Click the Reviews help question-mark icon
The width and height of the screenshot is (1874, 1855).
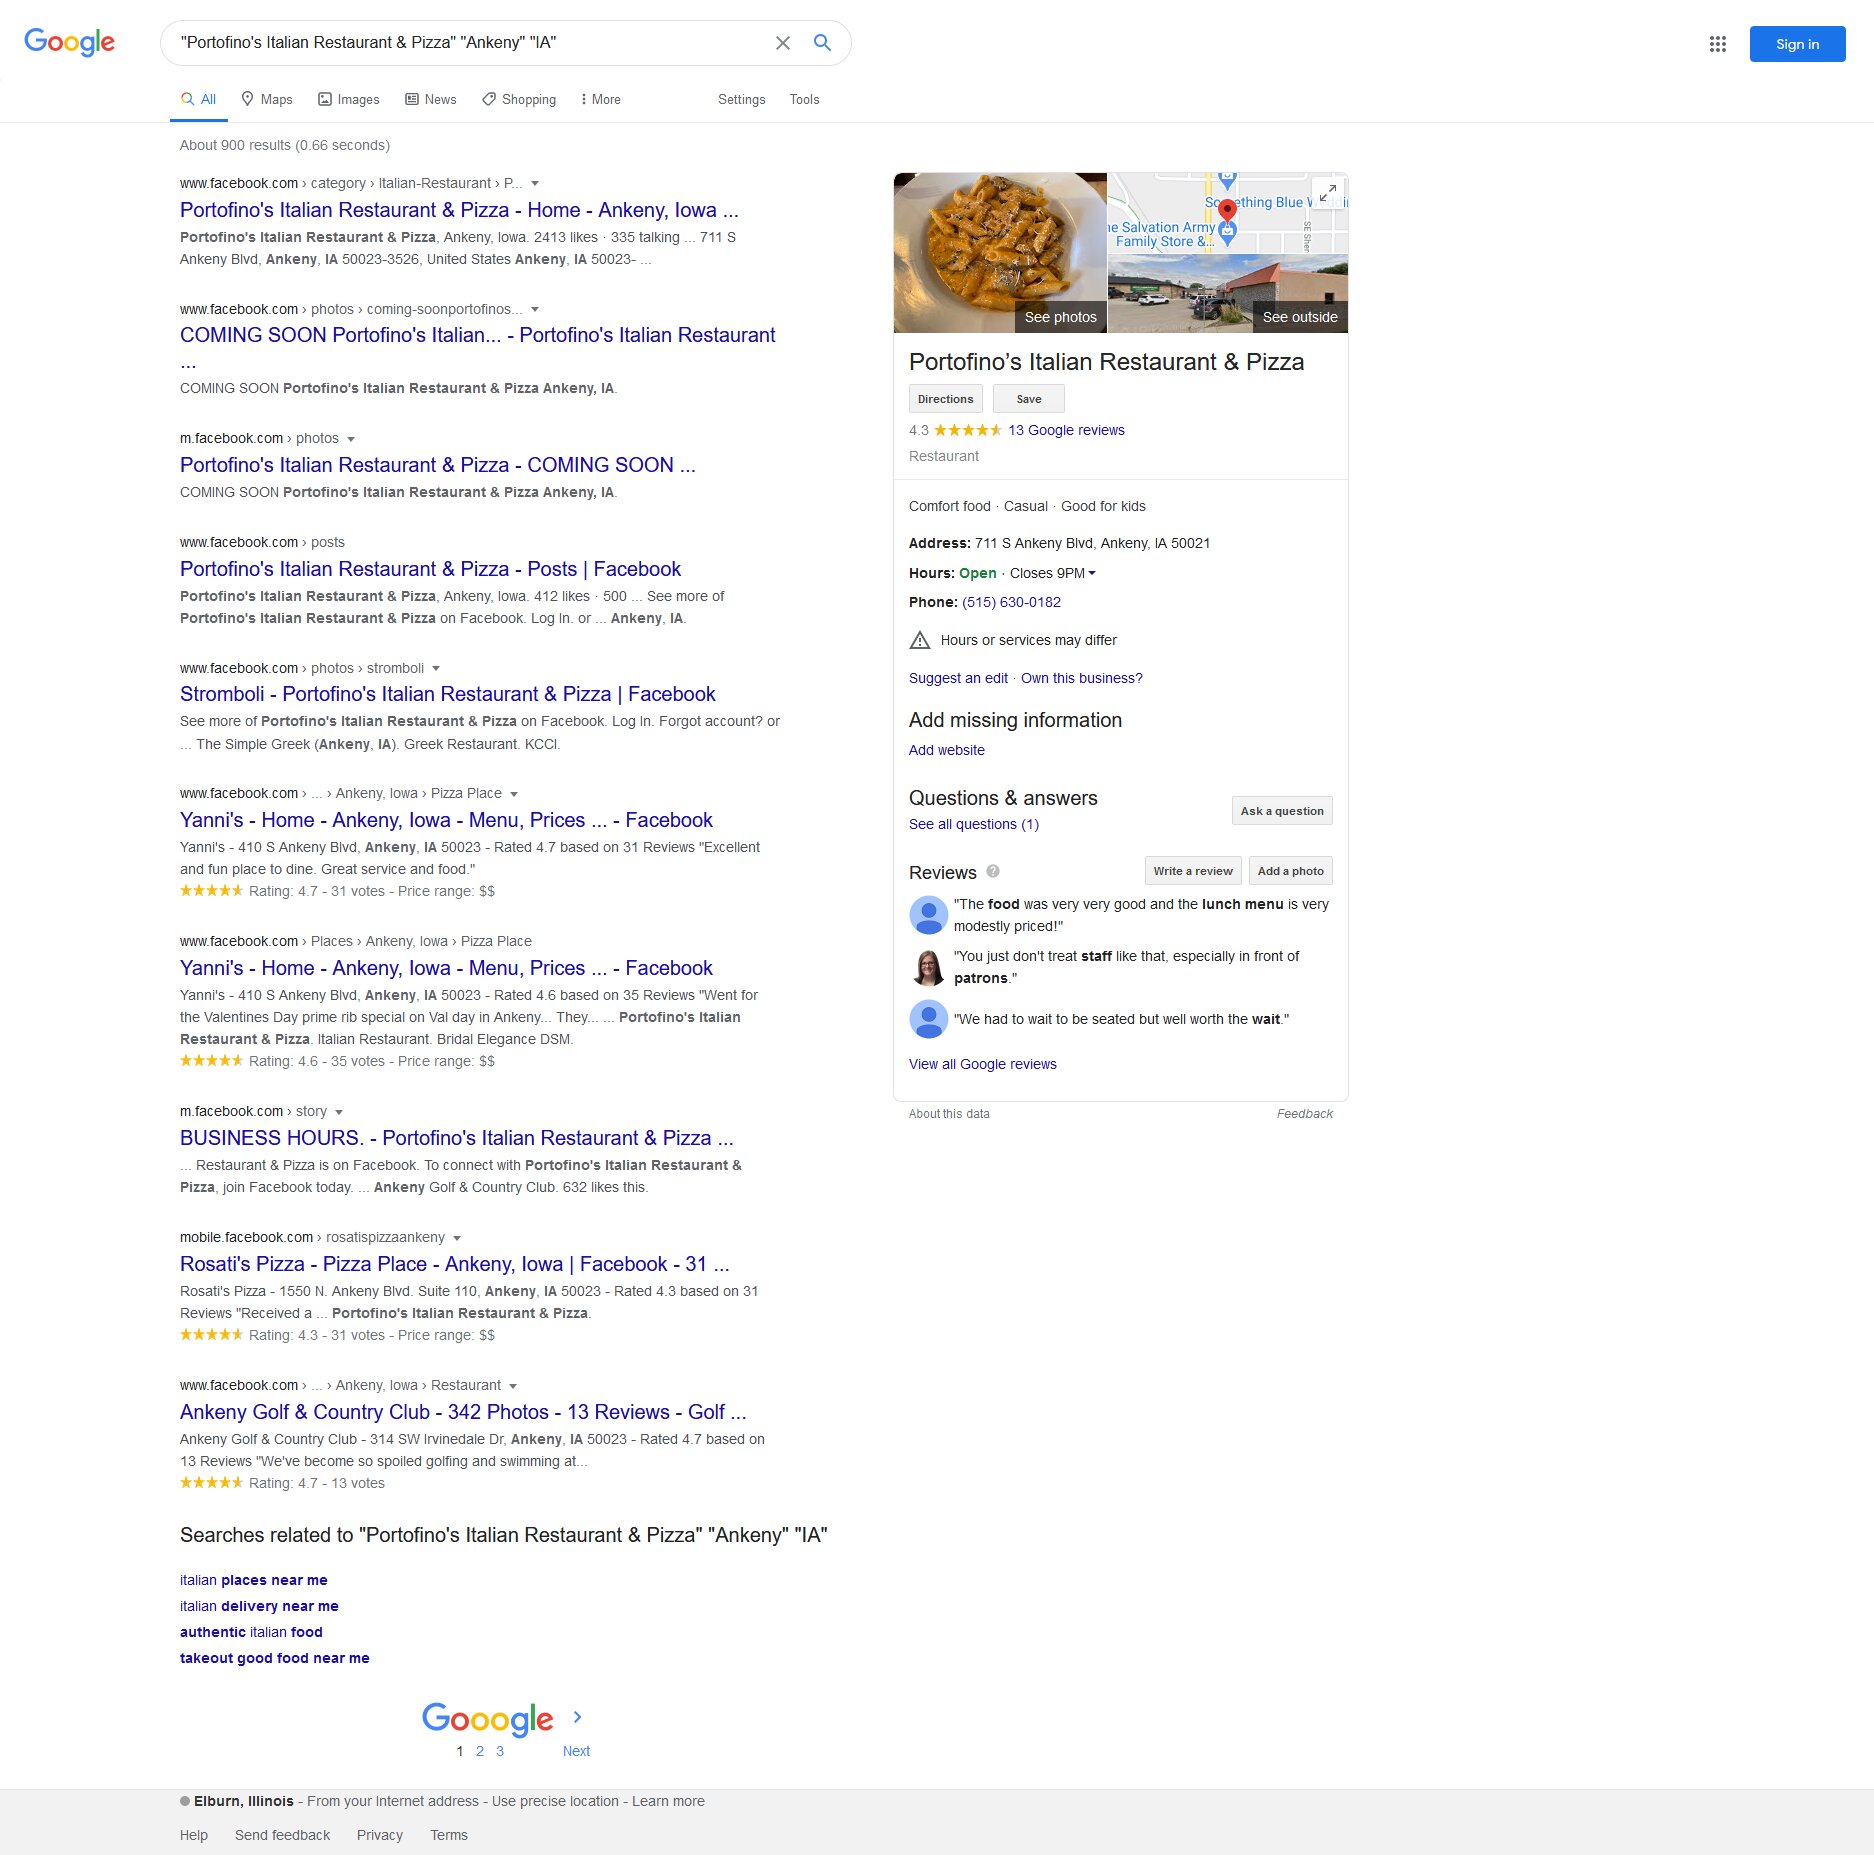[x=993, y=871]
